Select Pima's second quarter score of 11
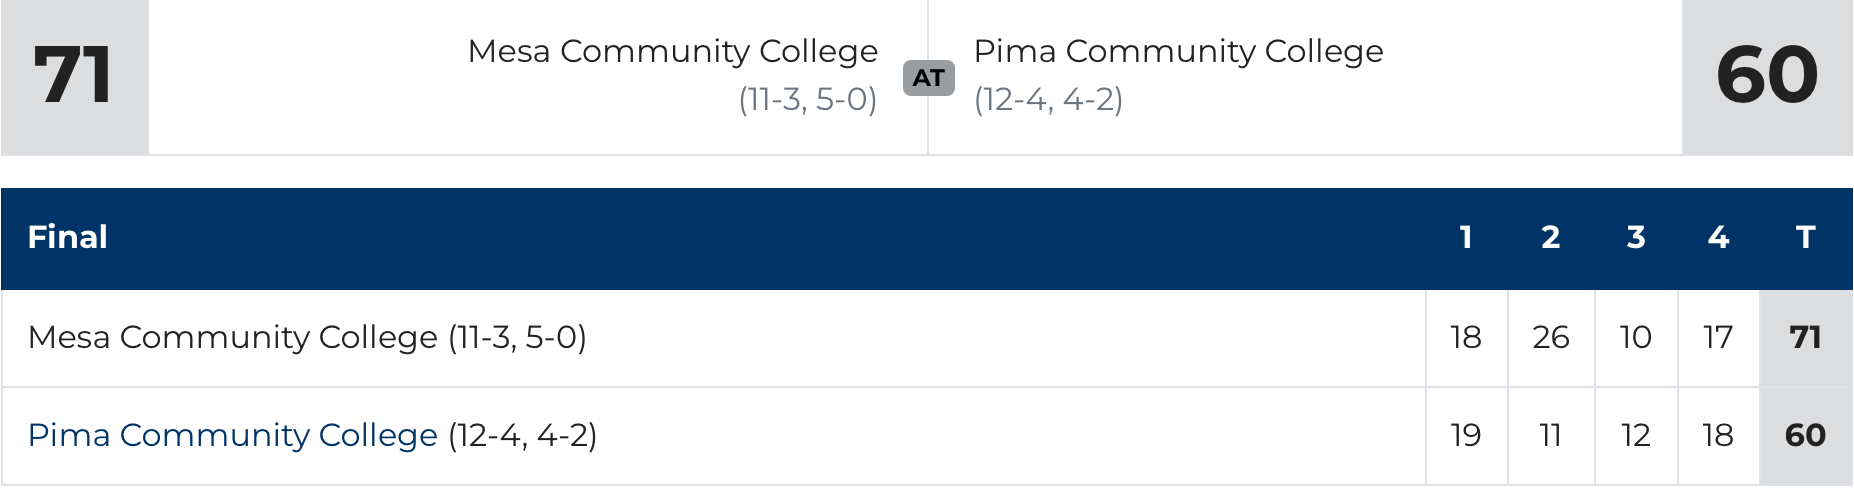The width and height of the screenshot is (1854, 489). (1550, 435)
